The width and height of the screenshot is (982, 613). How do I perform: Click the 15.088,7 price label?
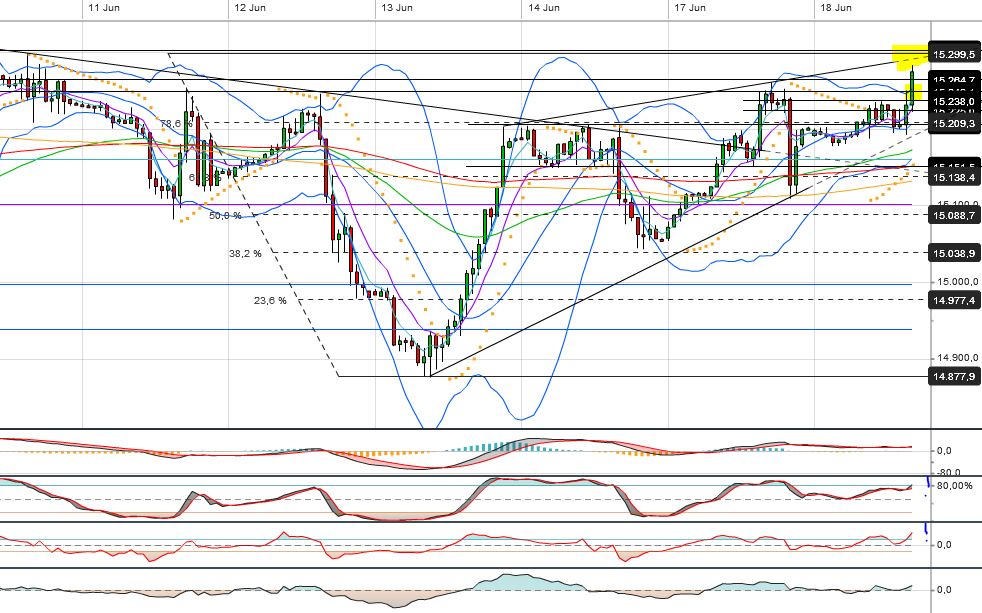[x=954, y=215]
